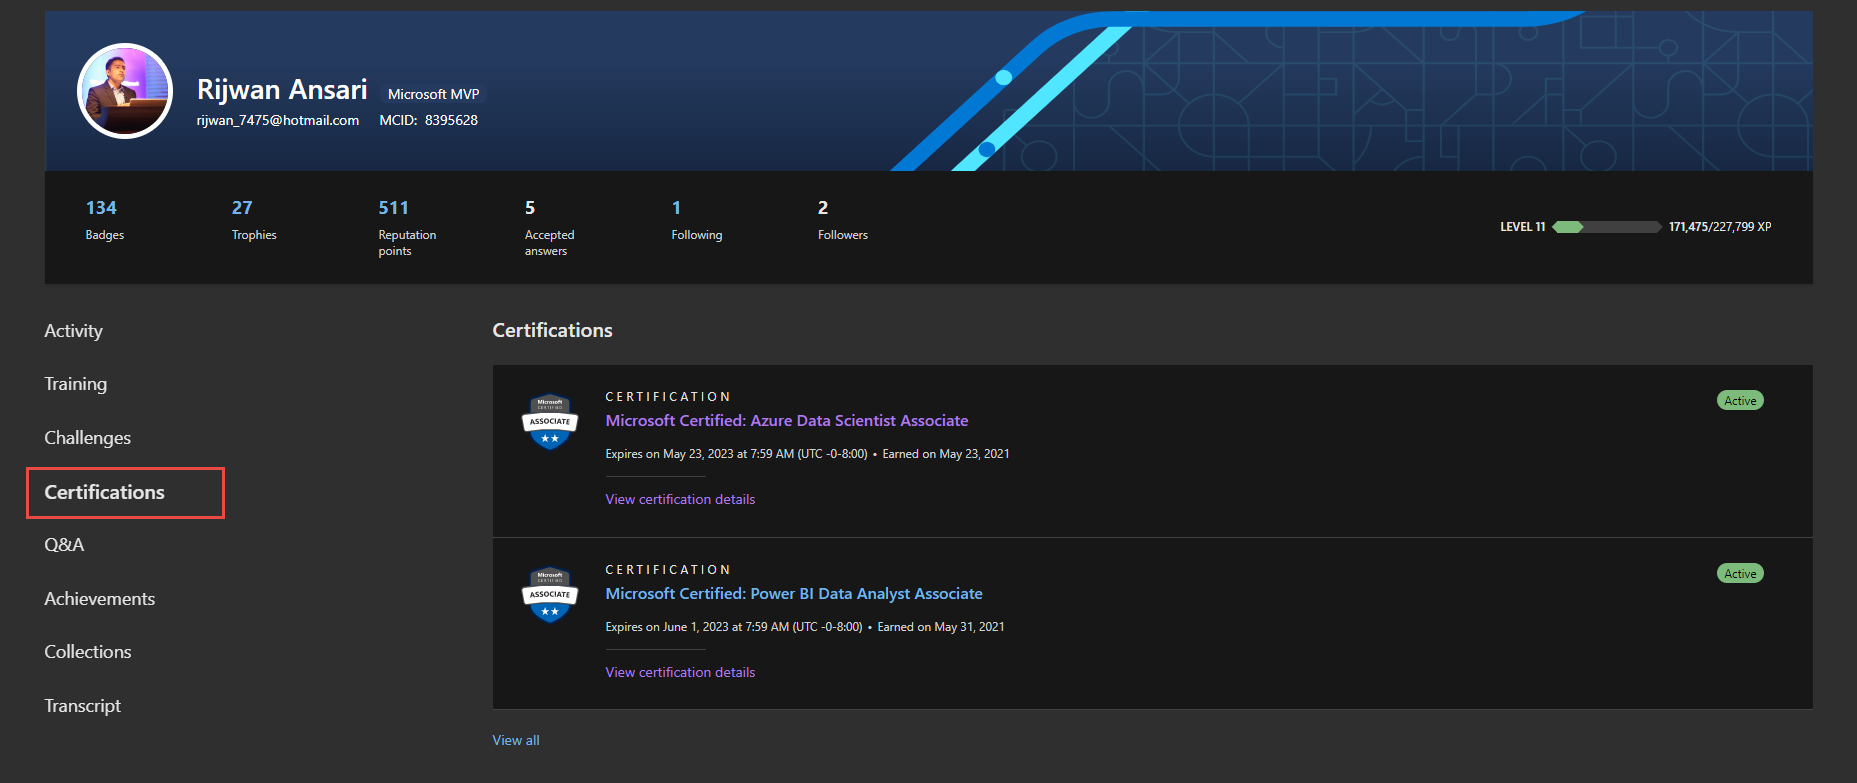Click the Azure Data Scientist Associate badge icon
The width and height of the screenshot is (1857, 783).
[x=550, y=422]
